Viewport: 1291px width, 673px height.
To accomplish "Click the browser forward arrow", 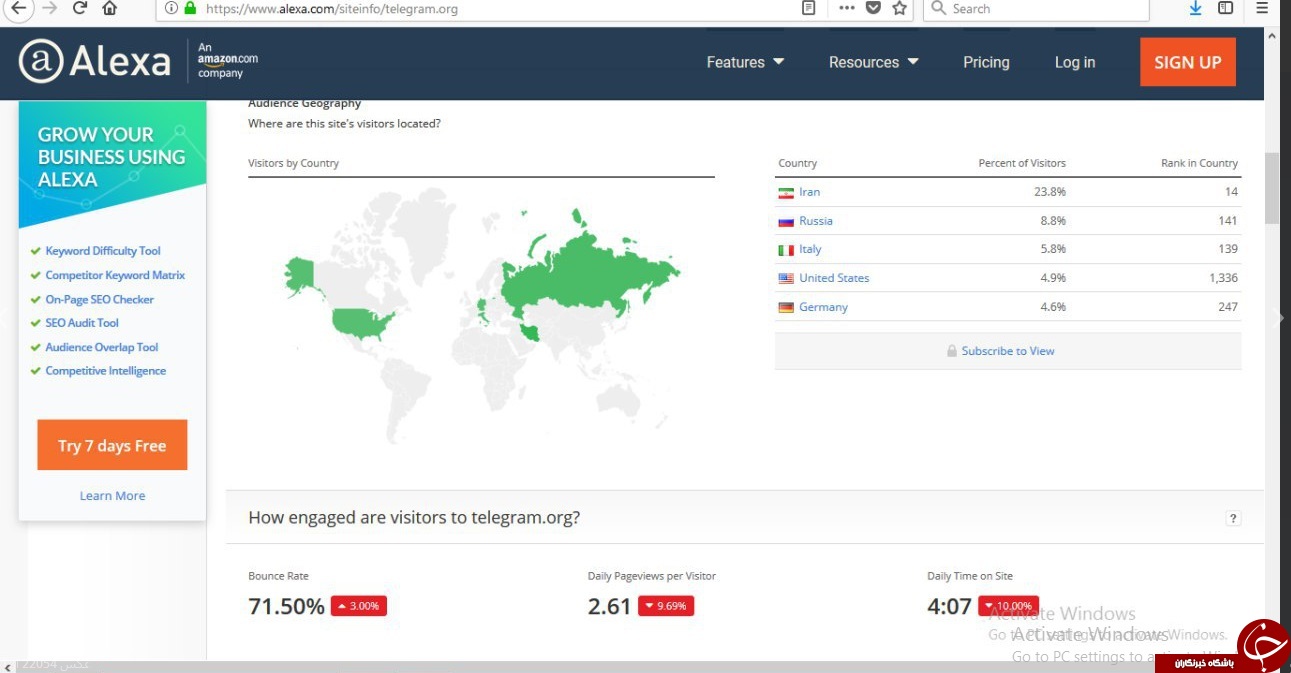I will click(49, 8).
